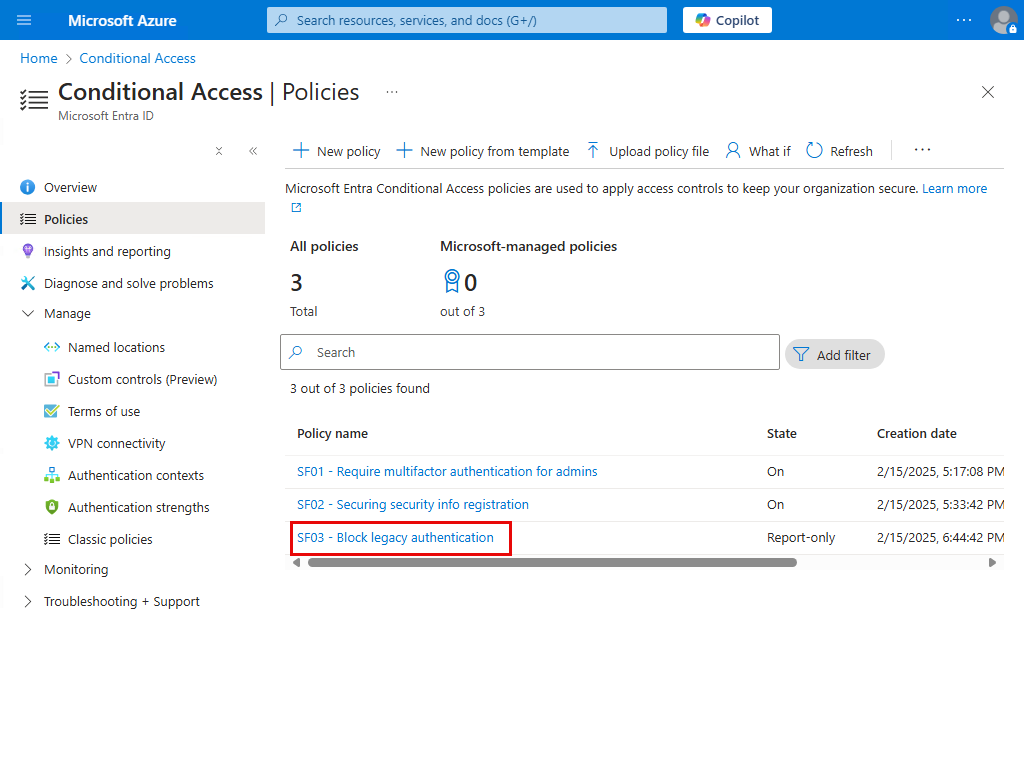Sort by Creation date column header

click(x=916, y=434)
